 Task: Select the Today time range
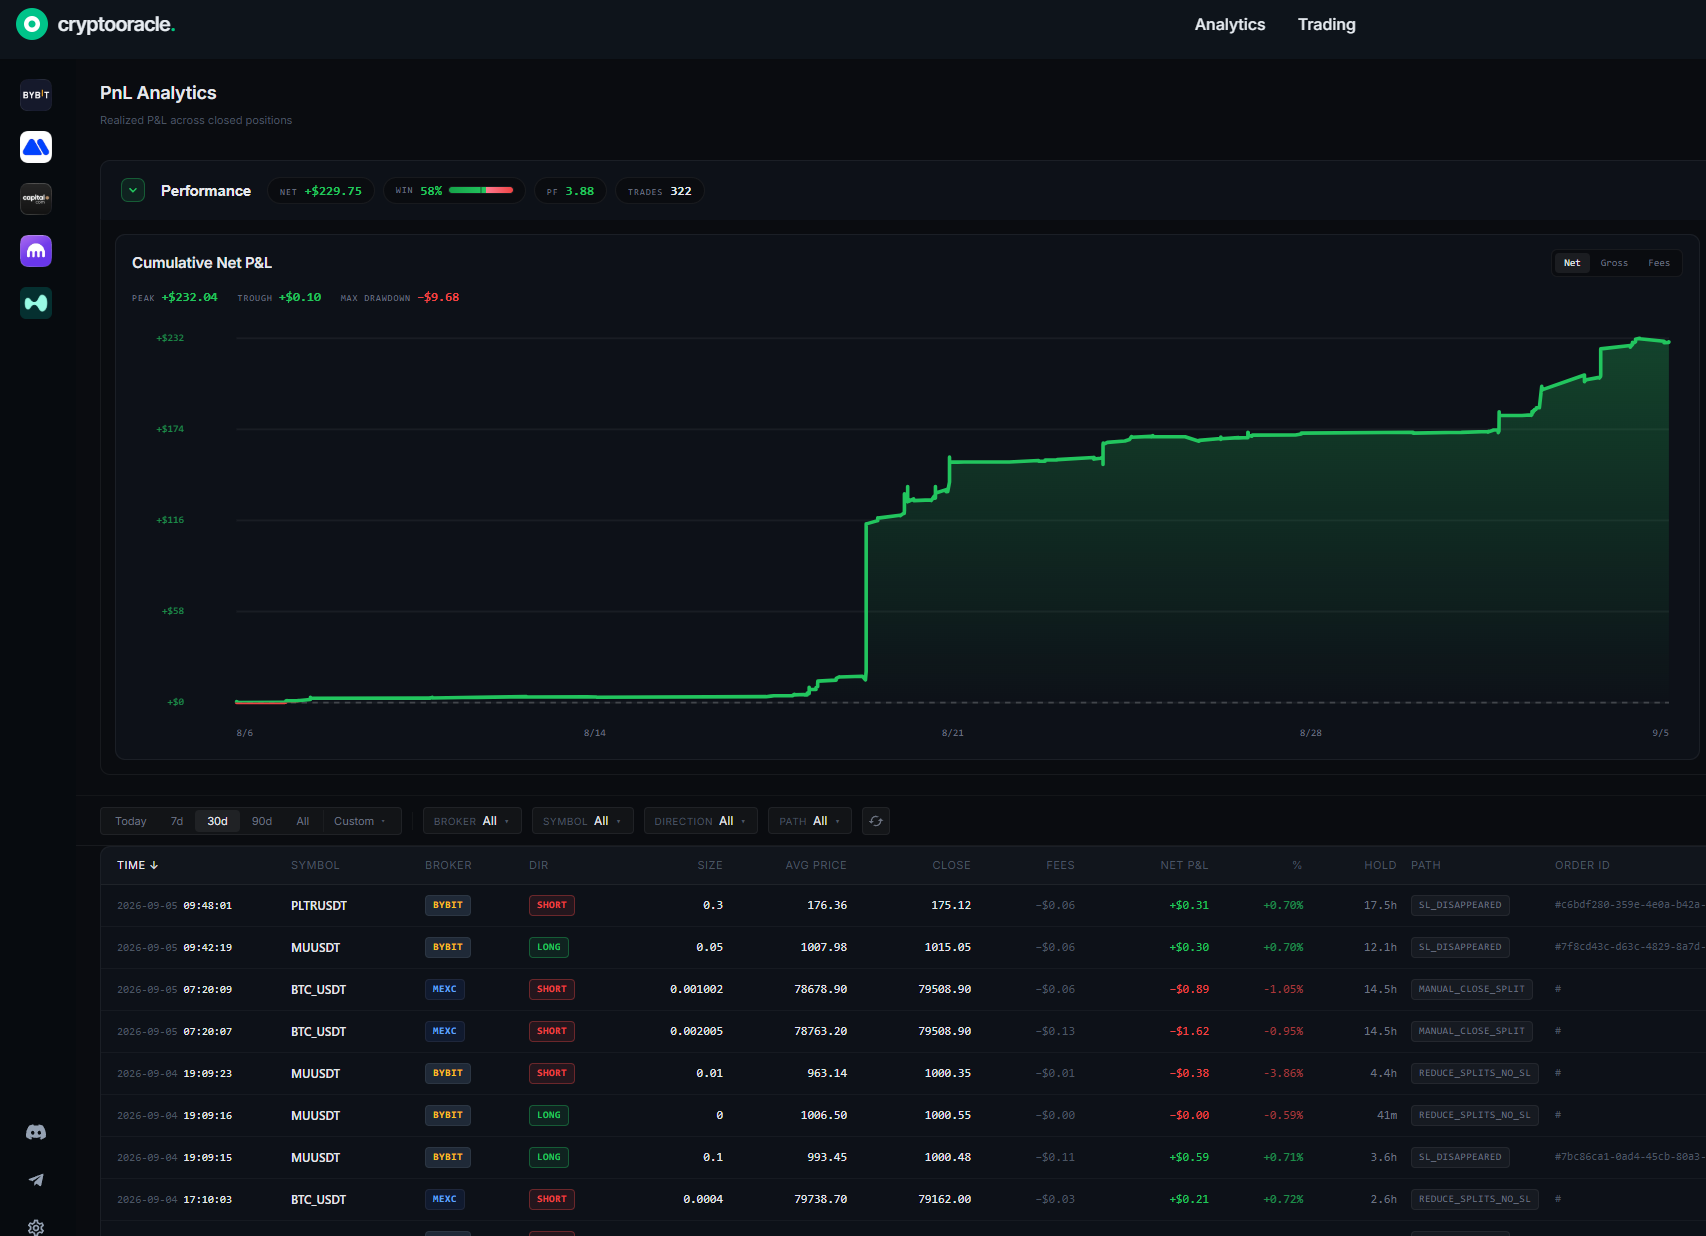coord(131,821)
